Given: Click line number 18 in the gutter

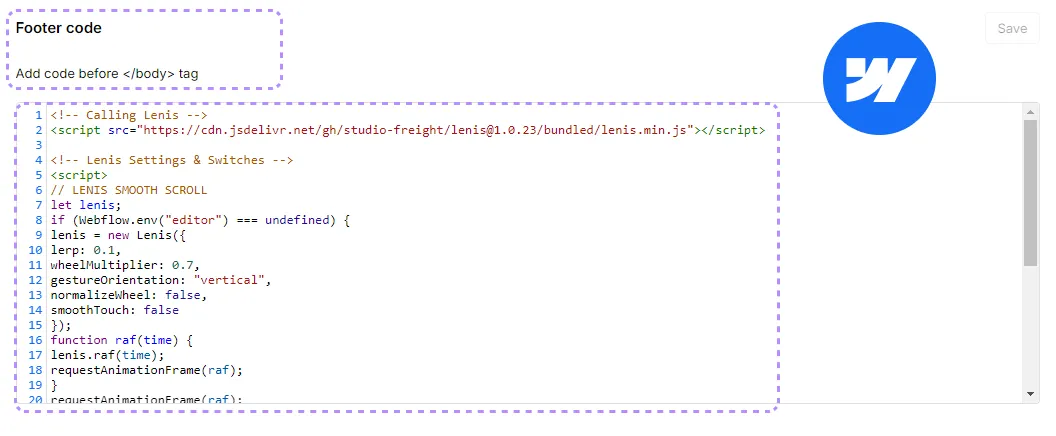Looking at the screenshot, I should point(36,370).
